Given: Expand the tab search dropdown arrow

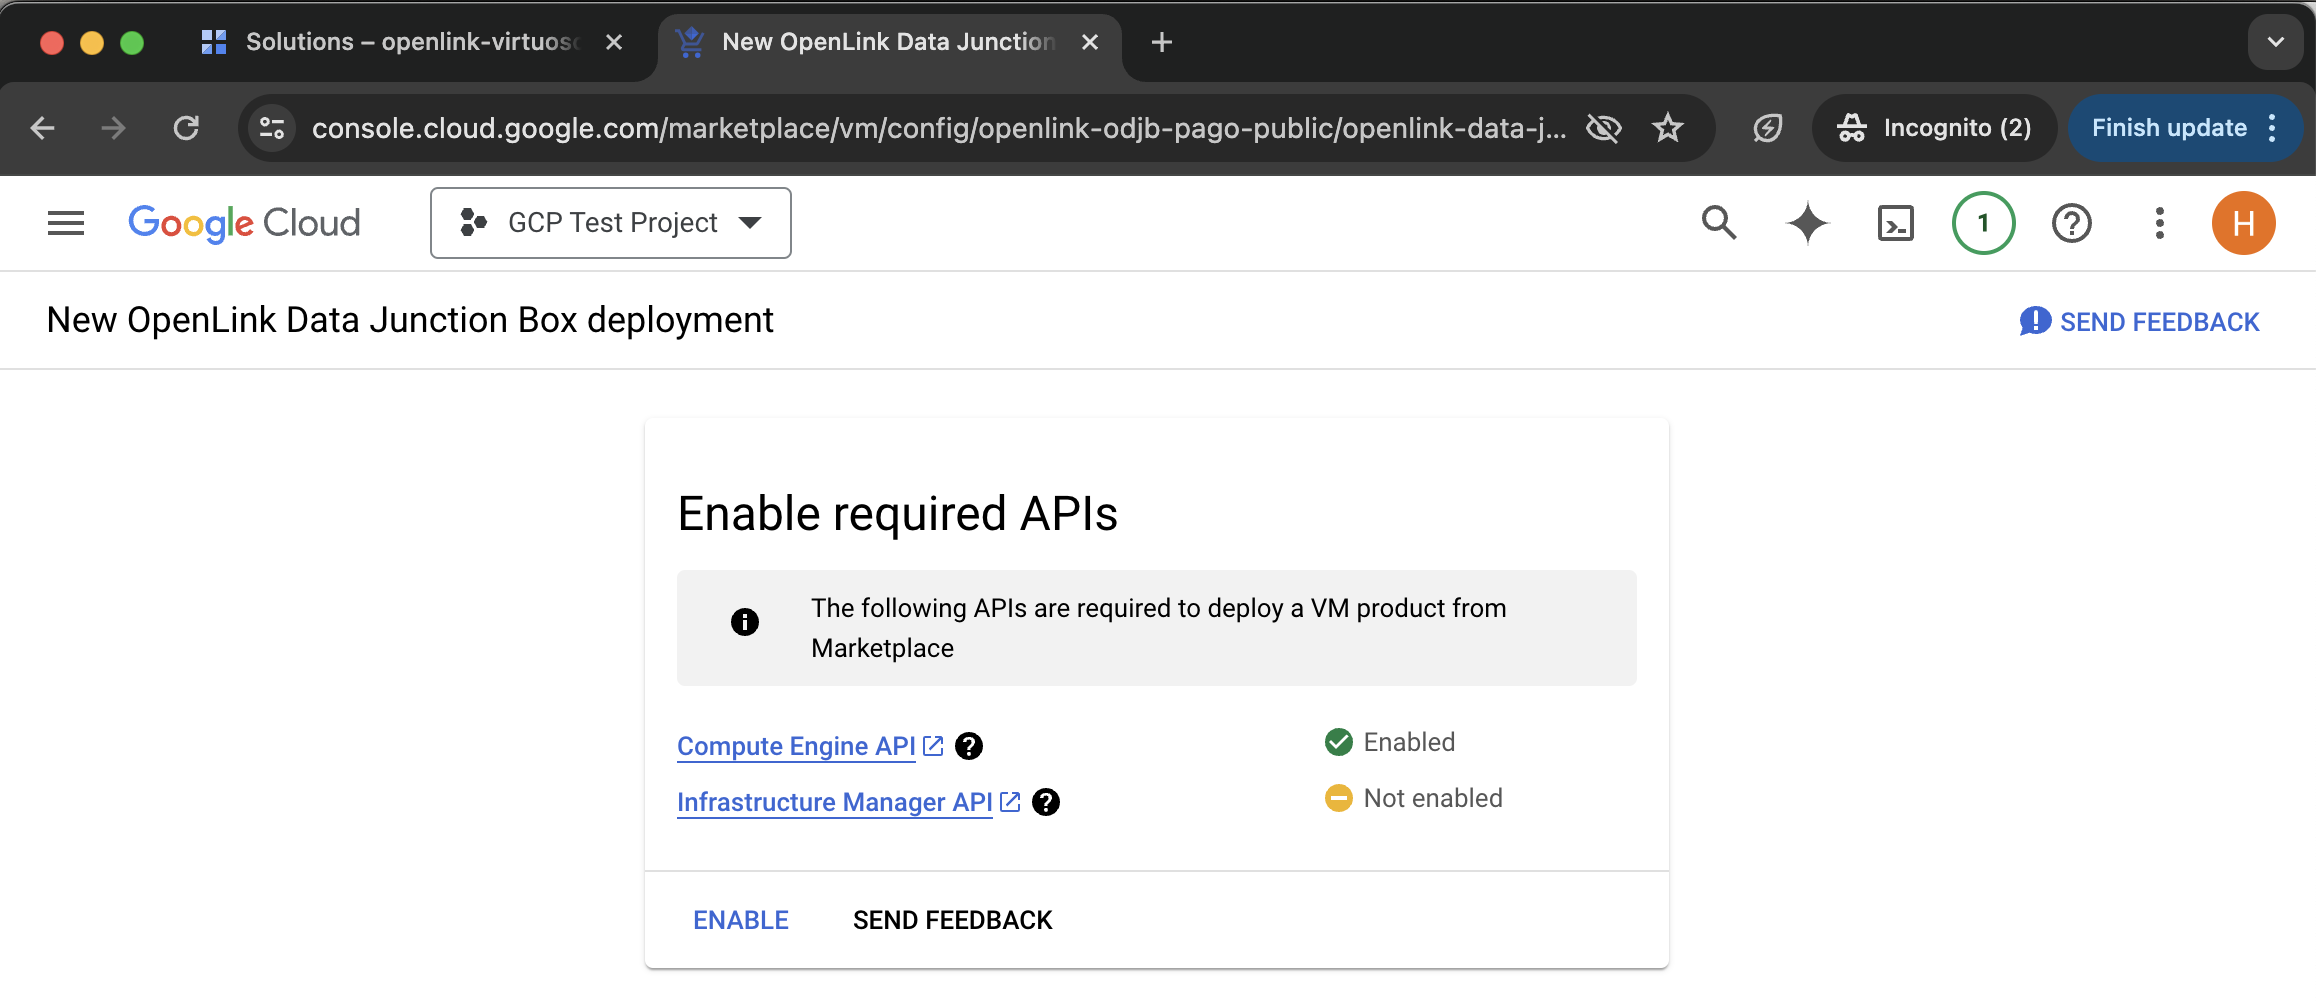Looking at the screenshot, I should coord(2276,42).
